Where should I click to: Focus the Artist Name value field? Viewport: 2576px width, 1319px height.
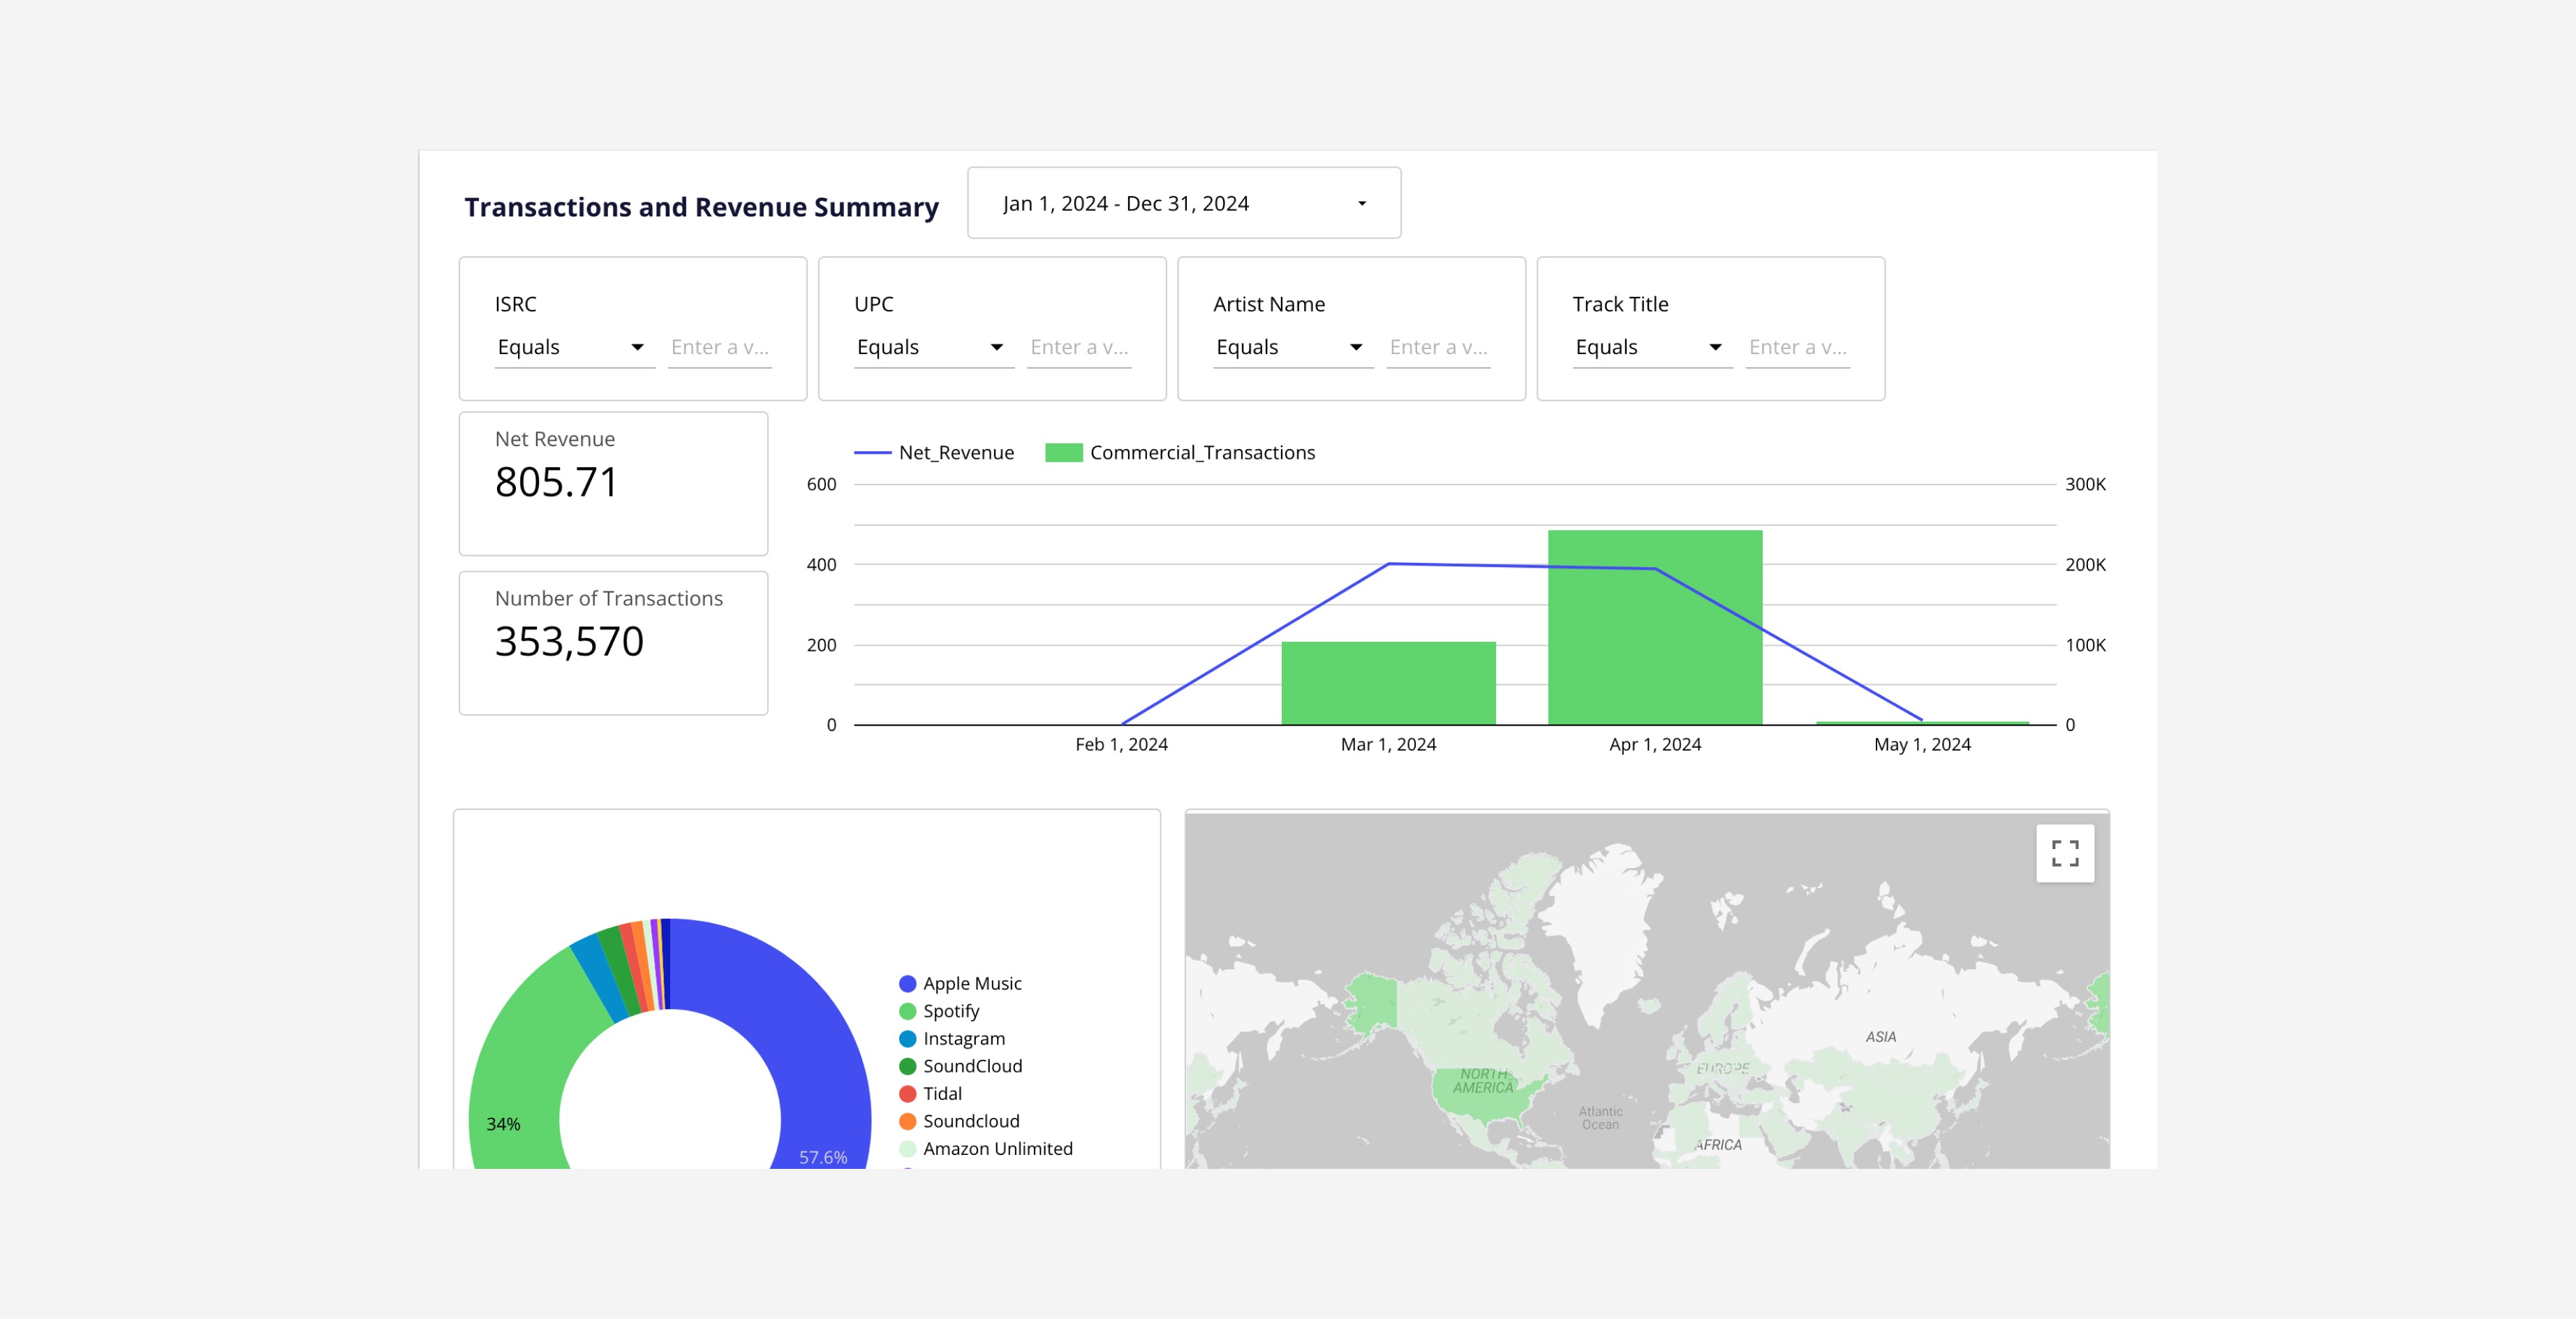click(x=1438, y=347)
